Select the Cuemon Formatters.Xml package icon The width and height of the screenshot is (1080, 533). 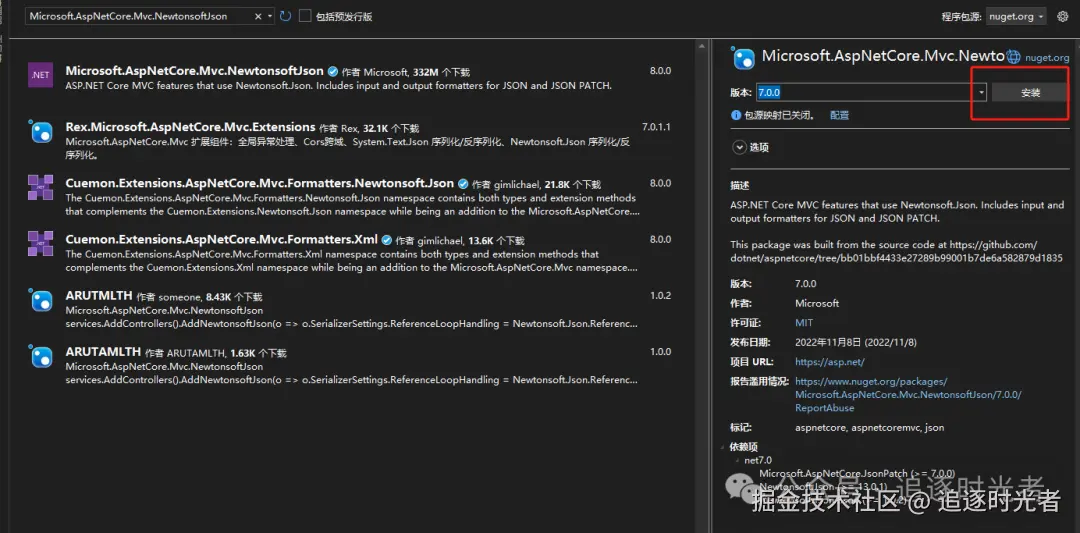(41, 243)
